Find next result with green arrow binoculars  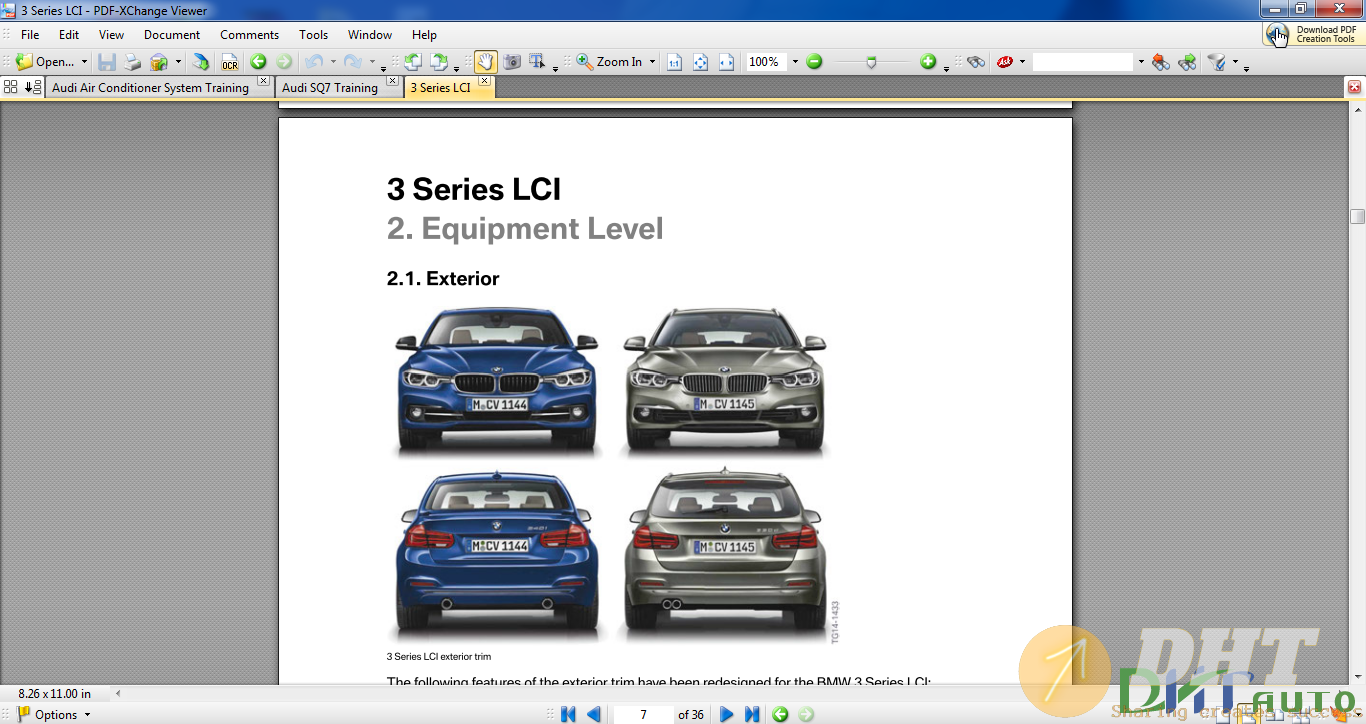point(1187,62)
